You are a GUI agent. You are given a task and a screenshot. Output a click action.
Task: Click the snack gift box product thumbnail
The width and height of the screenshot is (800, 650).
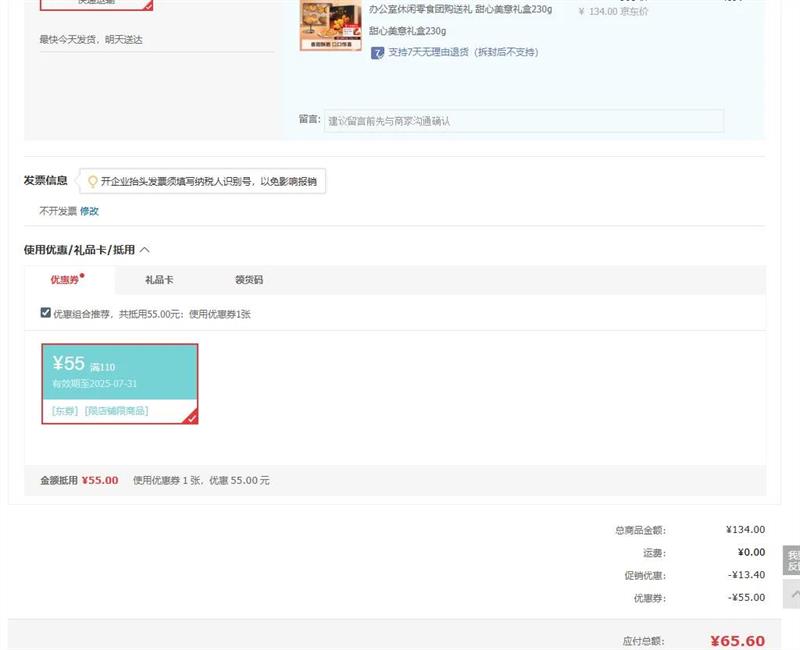pos(330,23)
